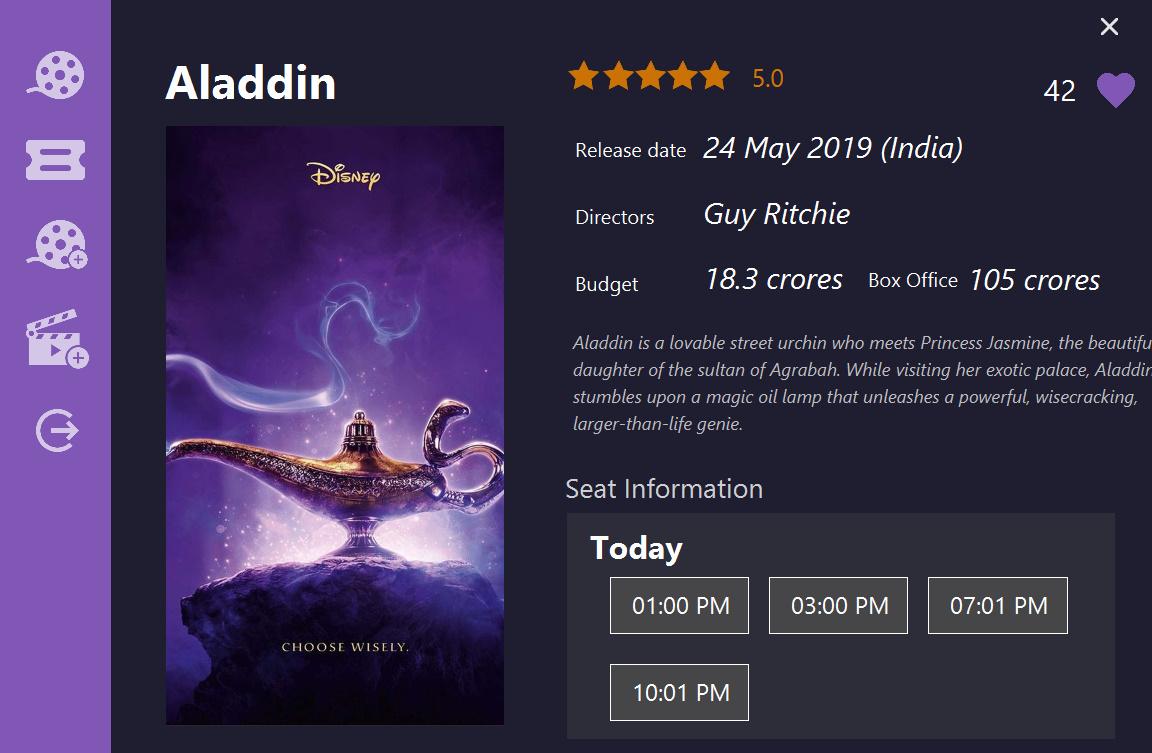Open the movies film reel sidebar icon
Image resolution: width=1152 pixels, height=753 pixels.
click(x=56, y=75)
